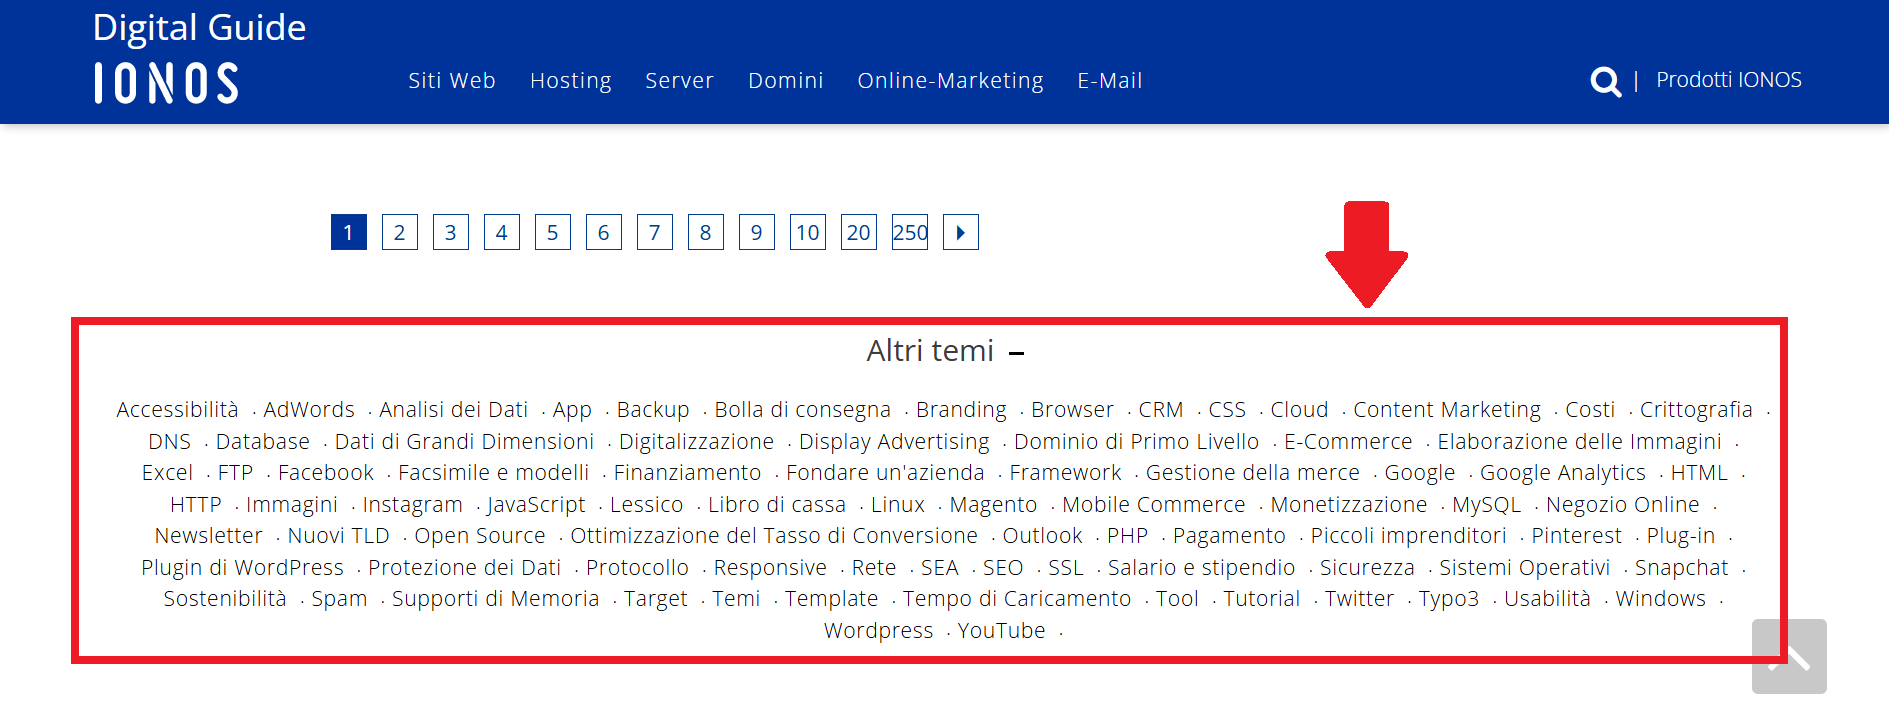Open the Outlook topic
The height and width of the screenshot is (706, 1889).
pyautogui.click(x=1042, y=535)
